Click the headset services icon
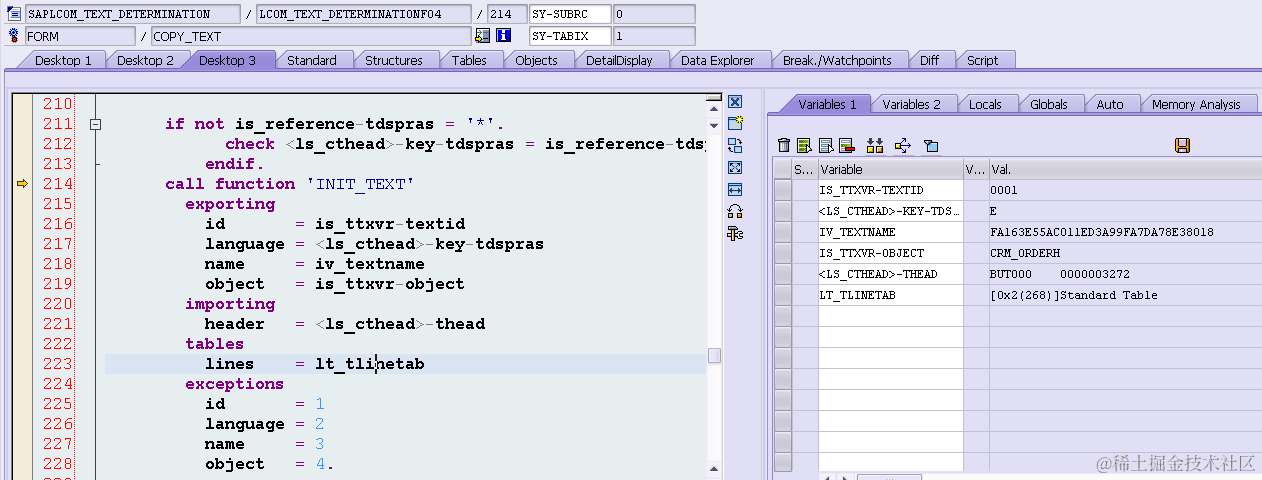This screenshot has height=480, width=1262. pos(735,212)
